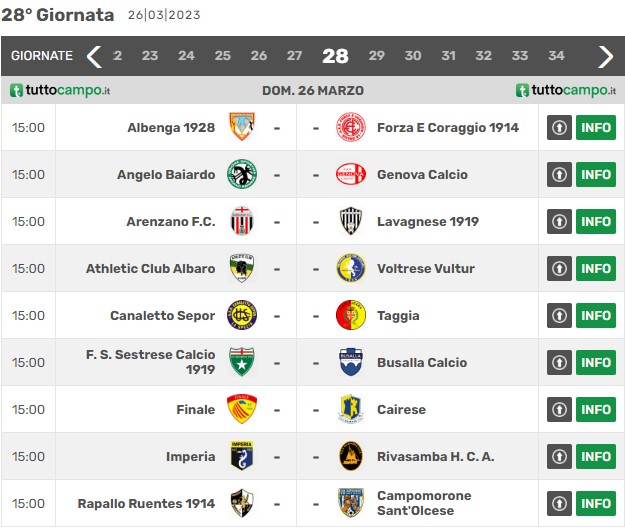
Task: Click the Albenga 1928 team crest
Action: [242, 127]
